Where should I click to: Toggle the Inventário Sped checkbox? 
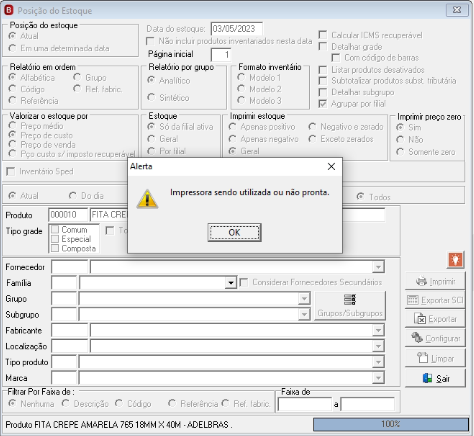point(11,171)
